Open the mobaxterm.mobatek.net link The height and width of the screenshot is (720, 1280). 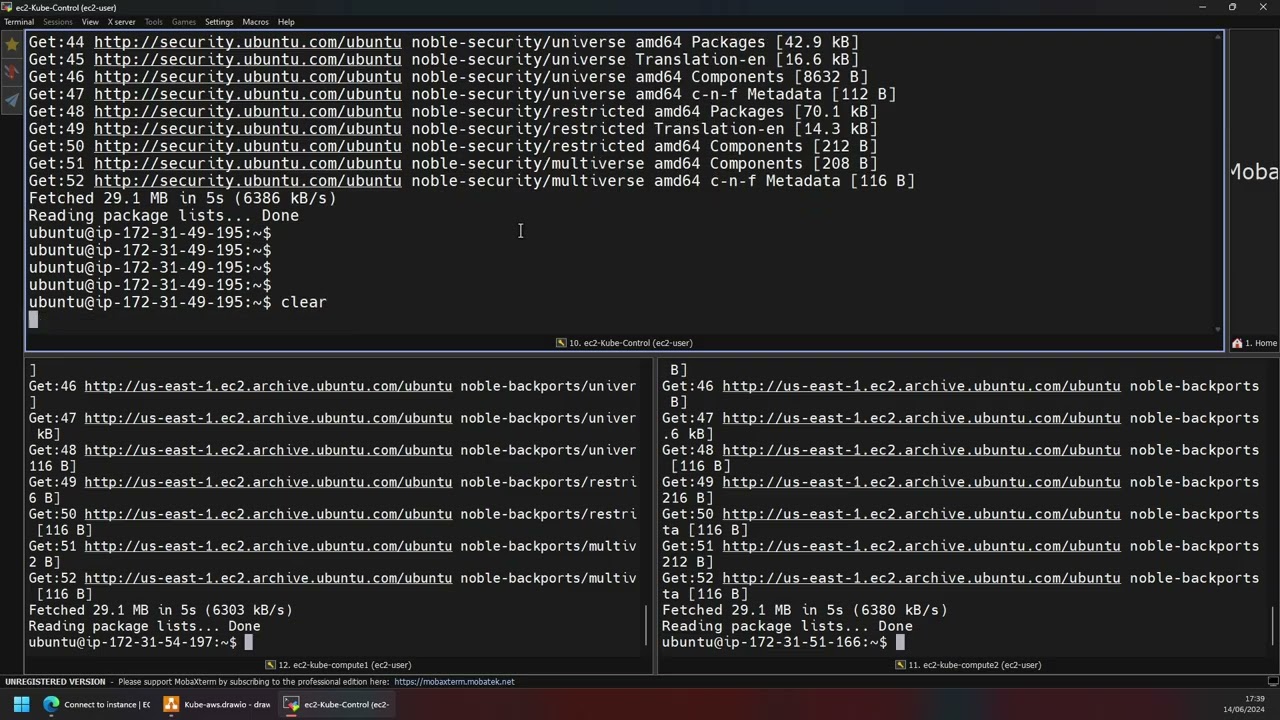[454, 682]
